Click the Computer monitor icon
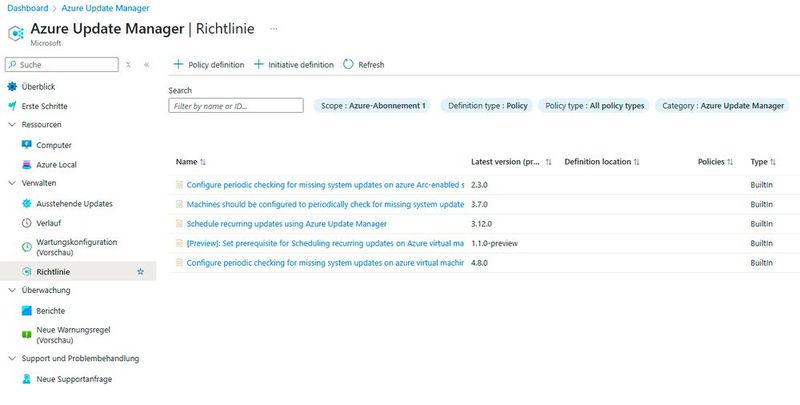 point(27,145)
